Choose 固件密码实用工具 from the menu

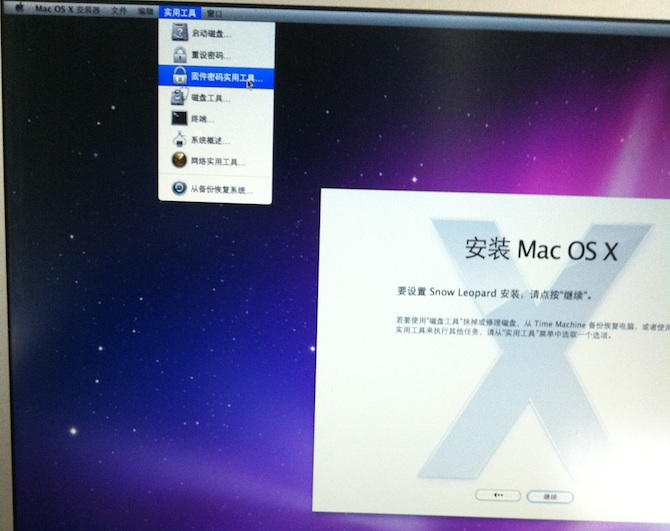click(224, 76)
